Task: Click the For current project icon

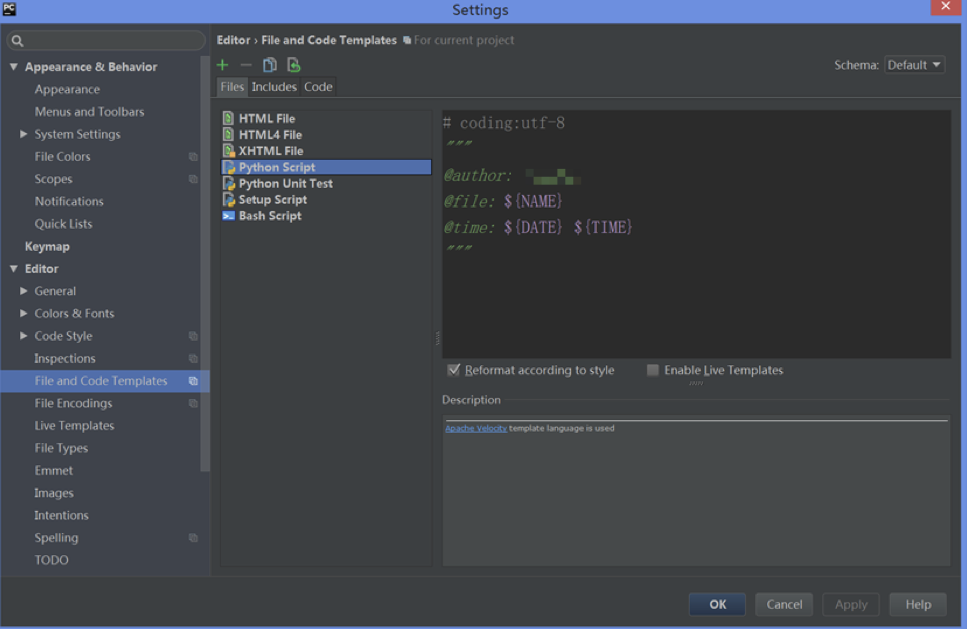Action: pos(407,40)
